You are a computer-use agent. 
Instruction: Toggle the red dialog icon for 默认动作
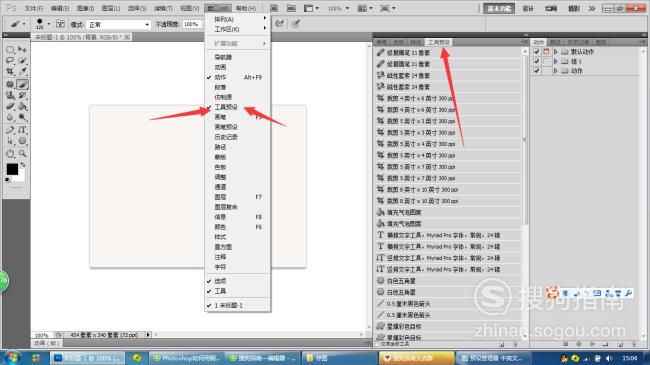546,52
